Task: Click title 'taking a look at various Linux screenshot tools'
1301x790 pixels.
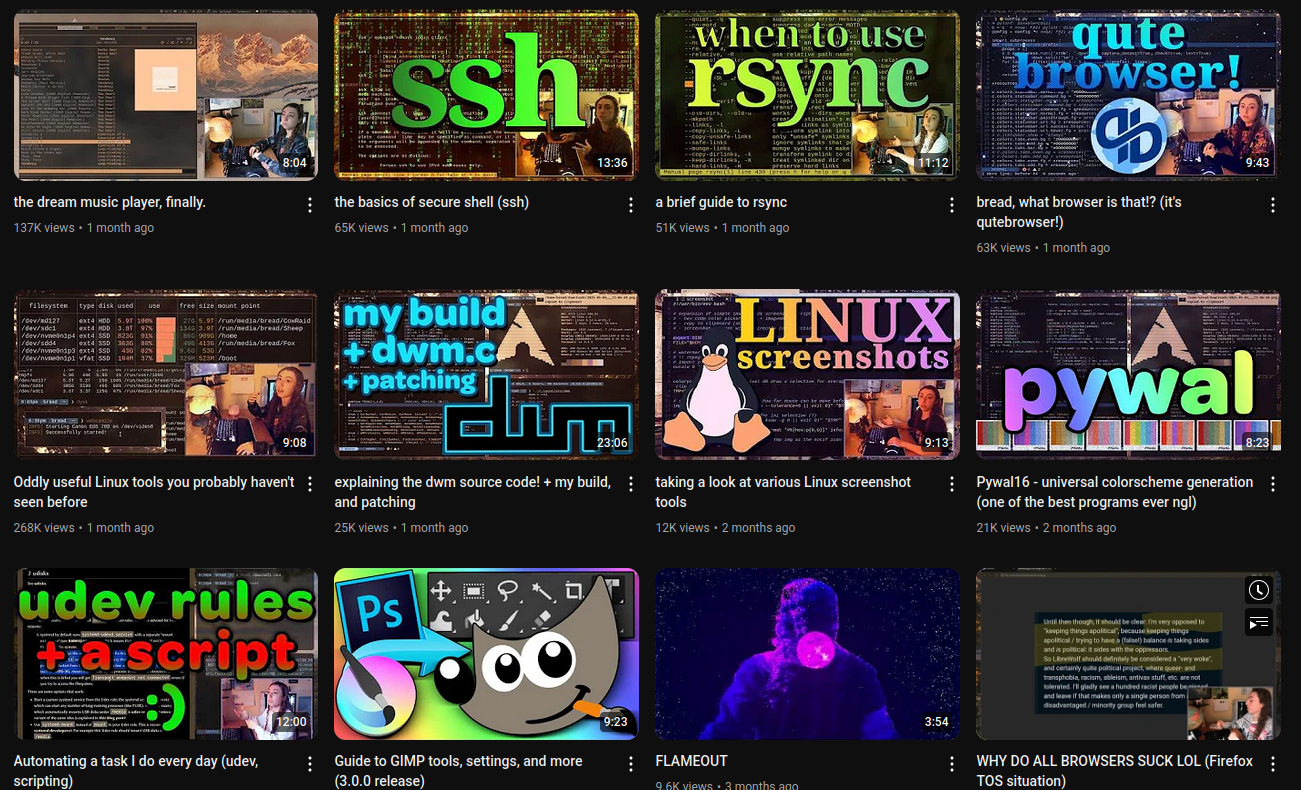Action: pos(783,492)
